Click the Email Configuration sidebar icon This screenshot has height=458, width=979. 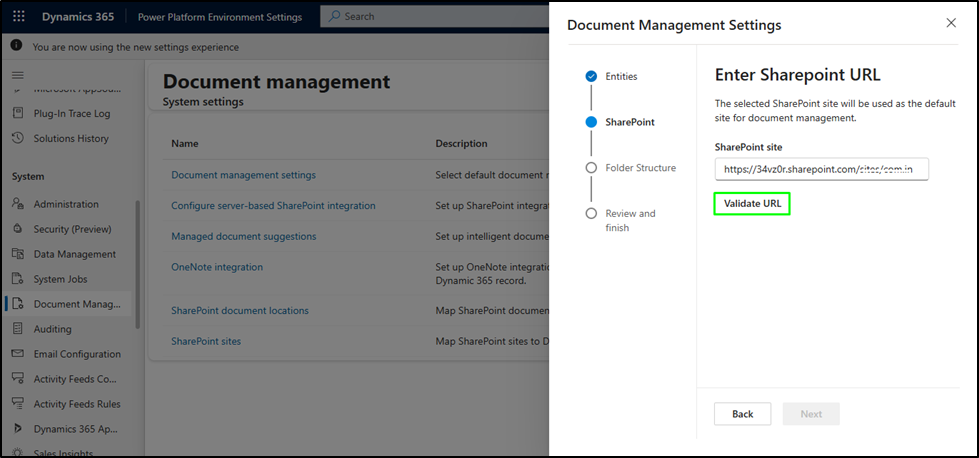(x=18, y=354)
